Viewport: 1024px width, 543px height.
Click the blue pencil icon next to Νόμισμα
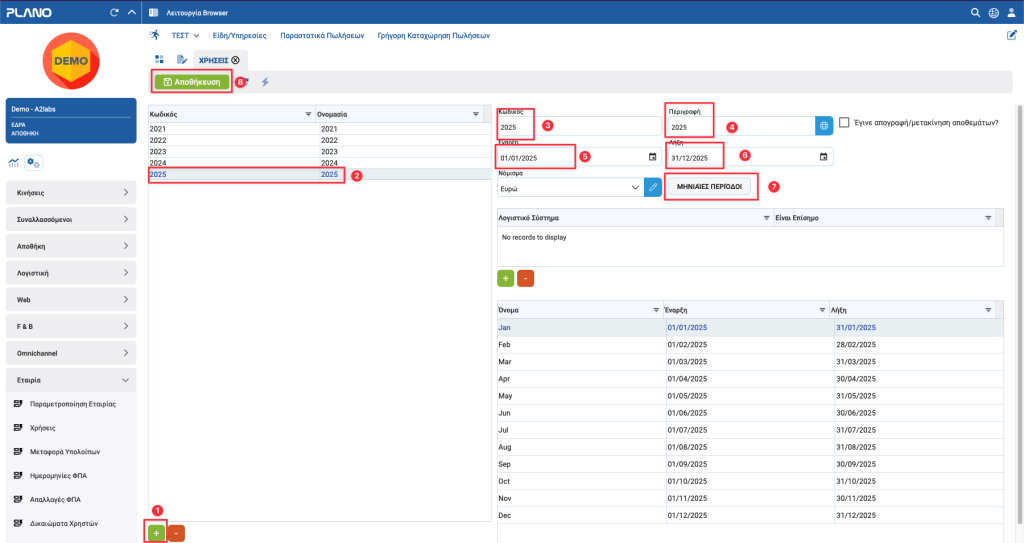coord(652,188)
